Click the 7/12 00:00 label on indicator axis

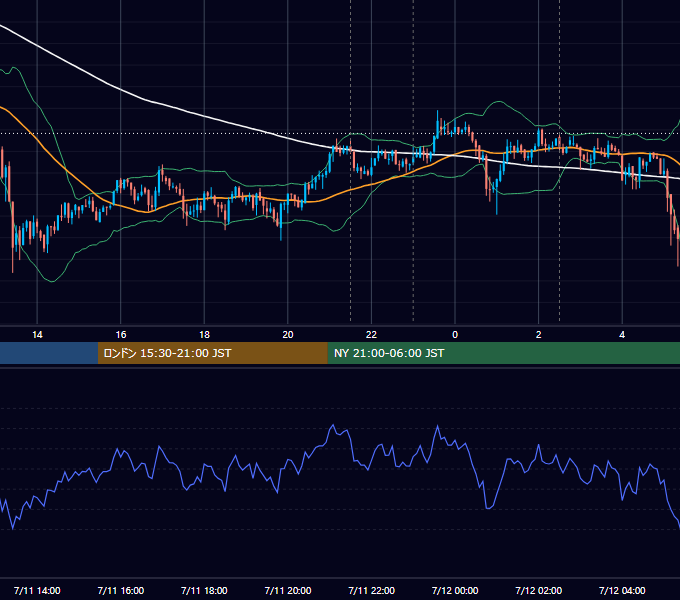click(455, 590)
